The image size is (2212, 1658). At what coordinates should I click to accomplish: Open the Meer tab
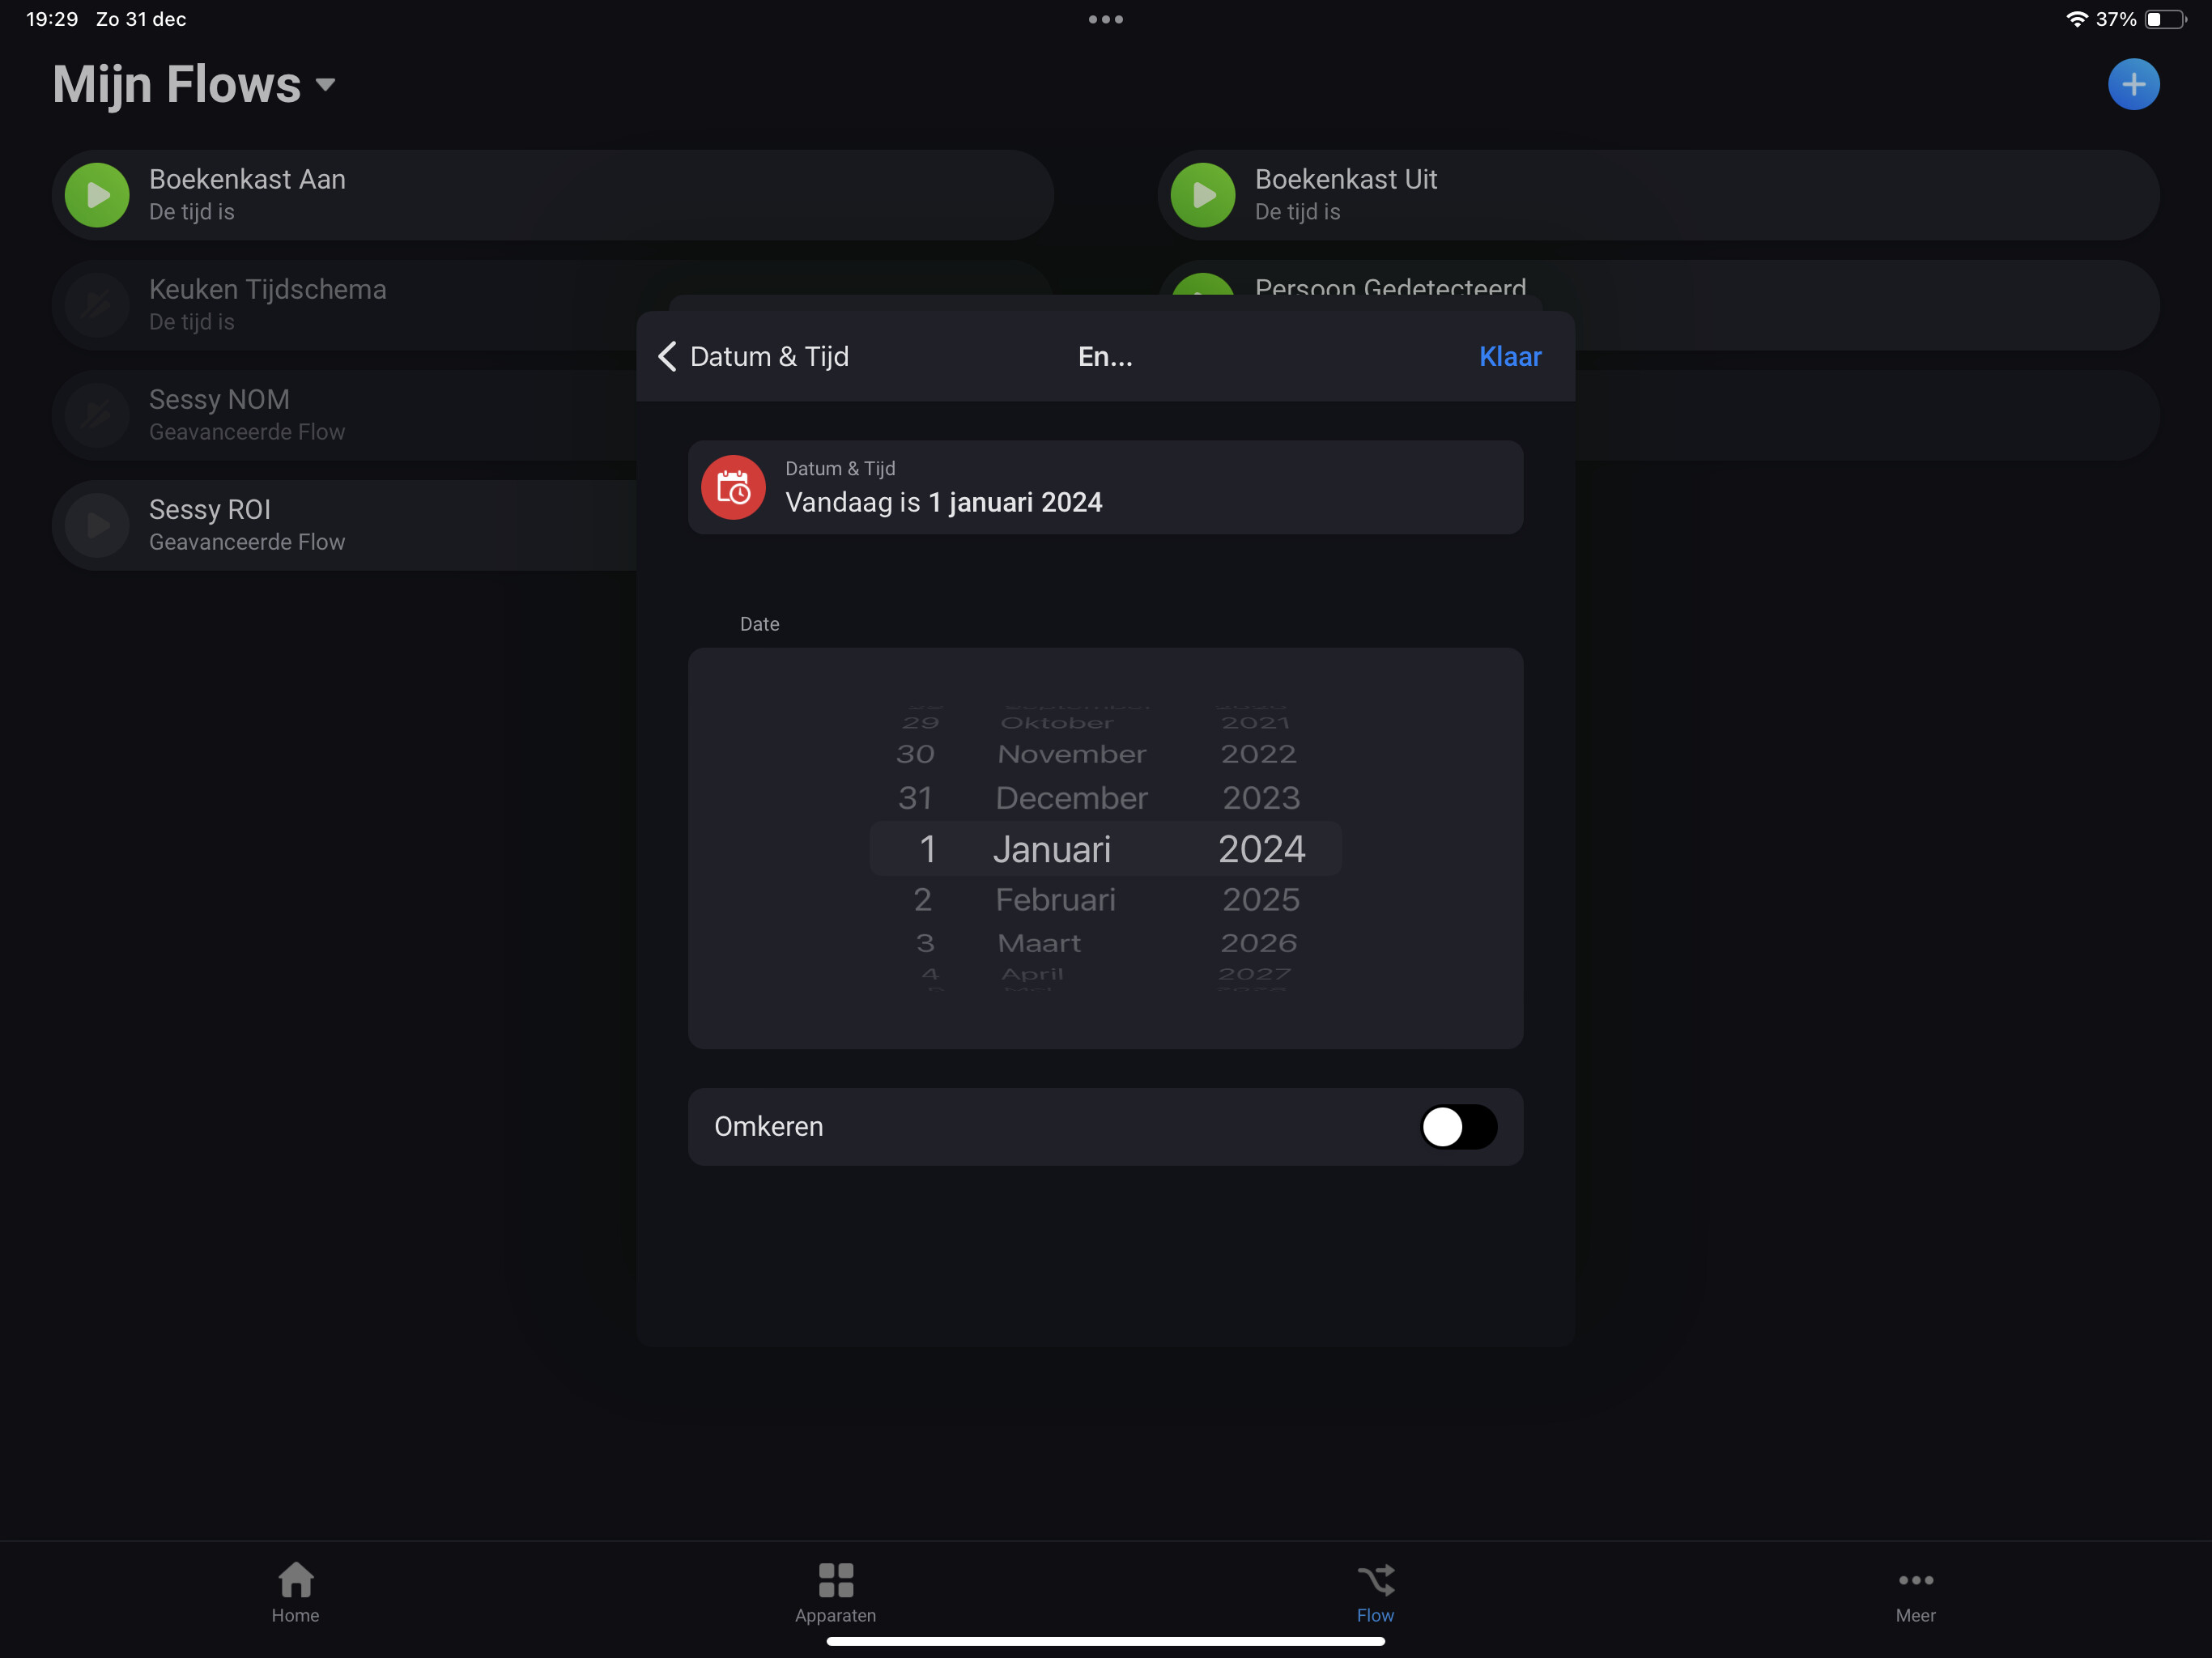point(1915,1592)
